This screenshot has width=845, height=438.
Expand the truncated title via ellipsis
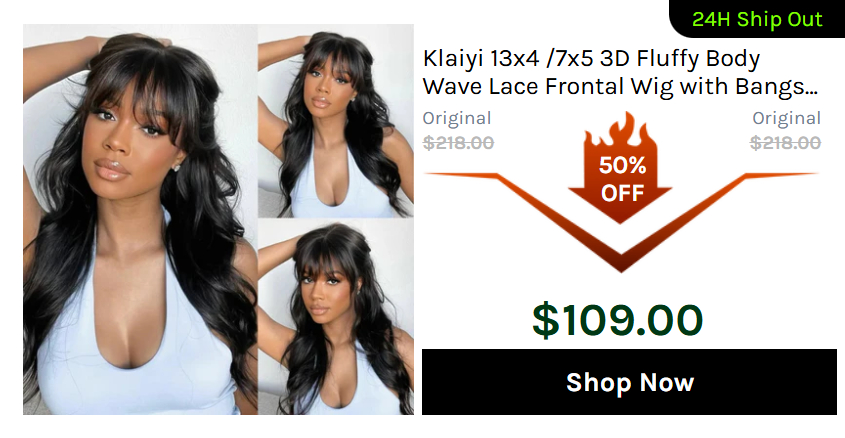[813, 93]
